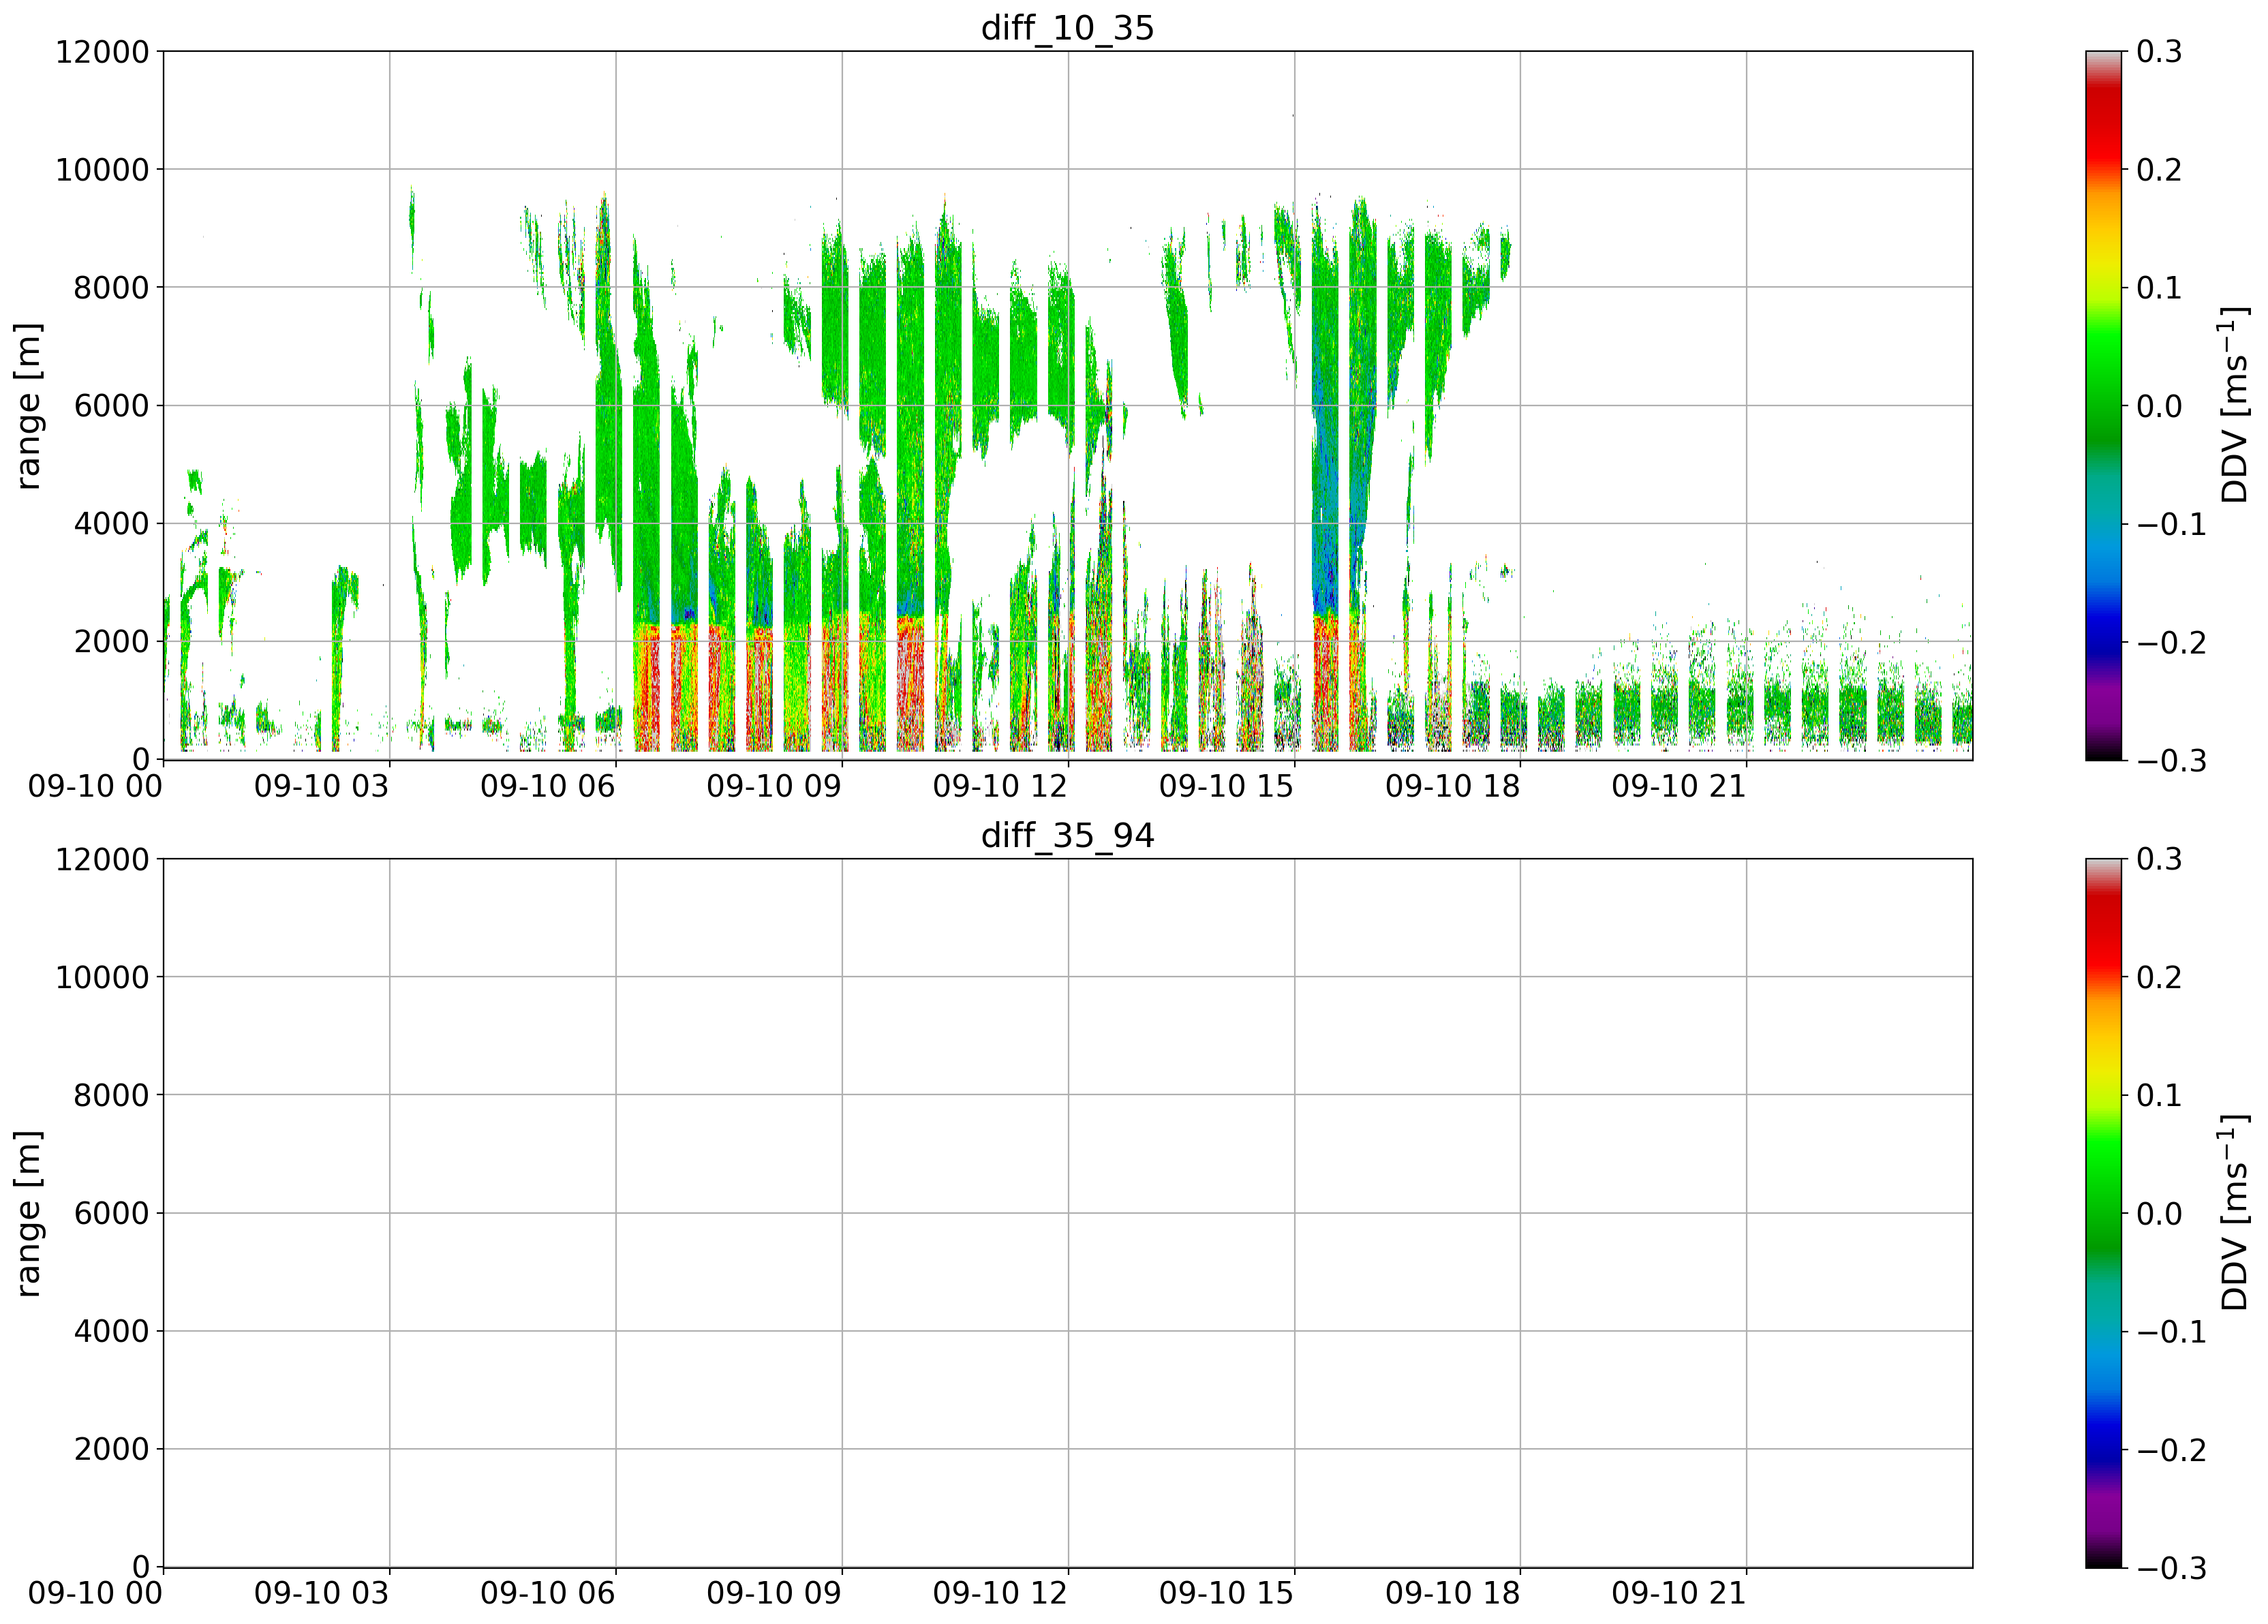Select top plot's "09-10 15" time tick

pyautogui.click(x=1226, y=787)
